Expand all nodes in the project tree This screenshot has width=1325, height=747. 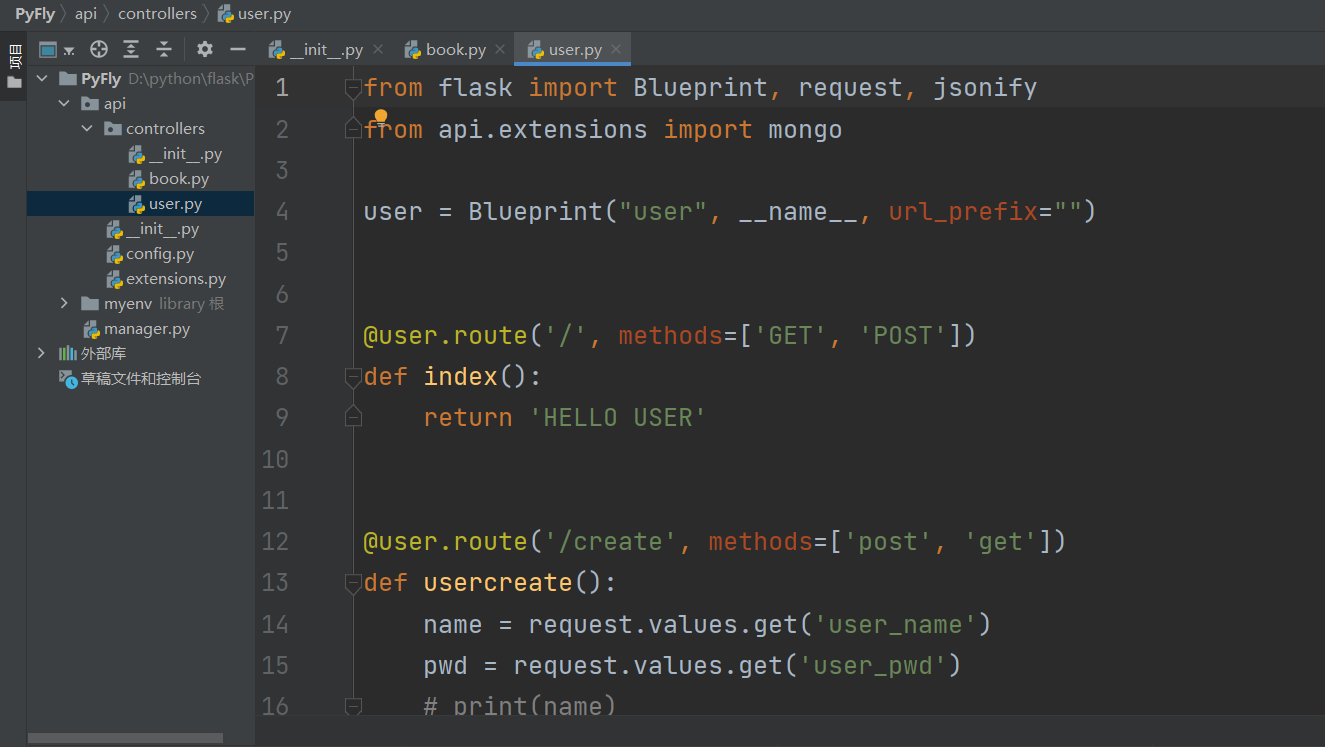coord(131,49)
